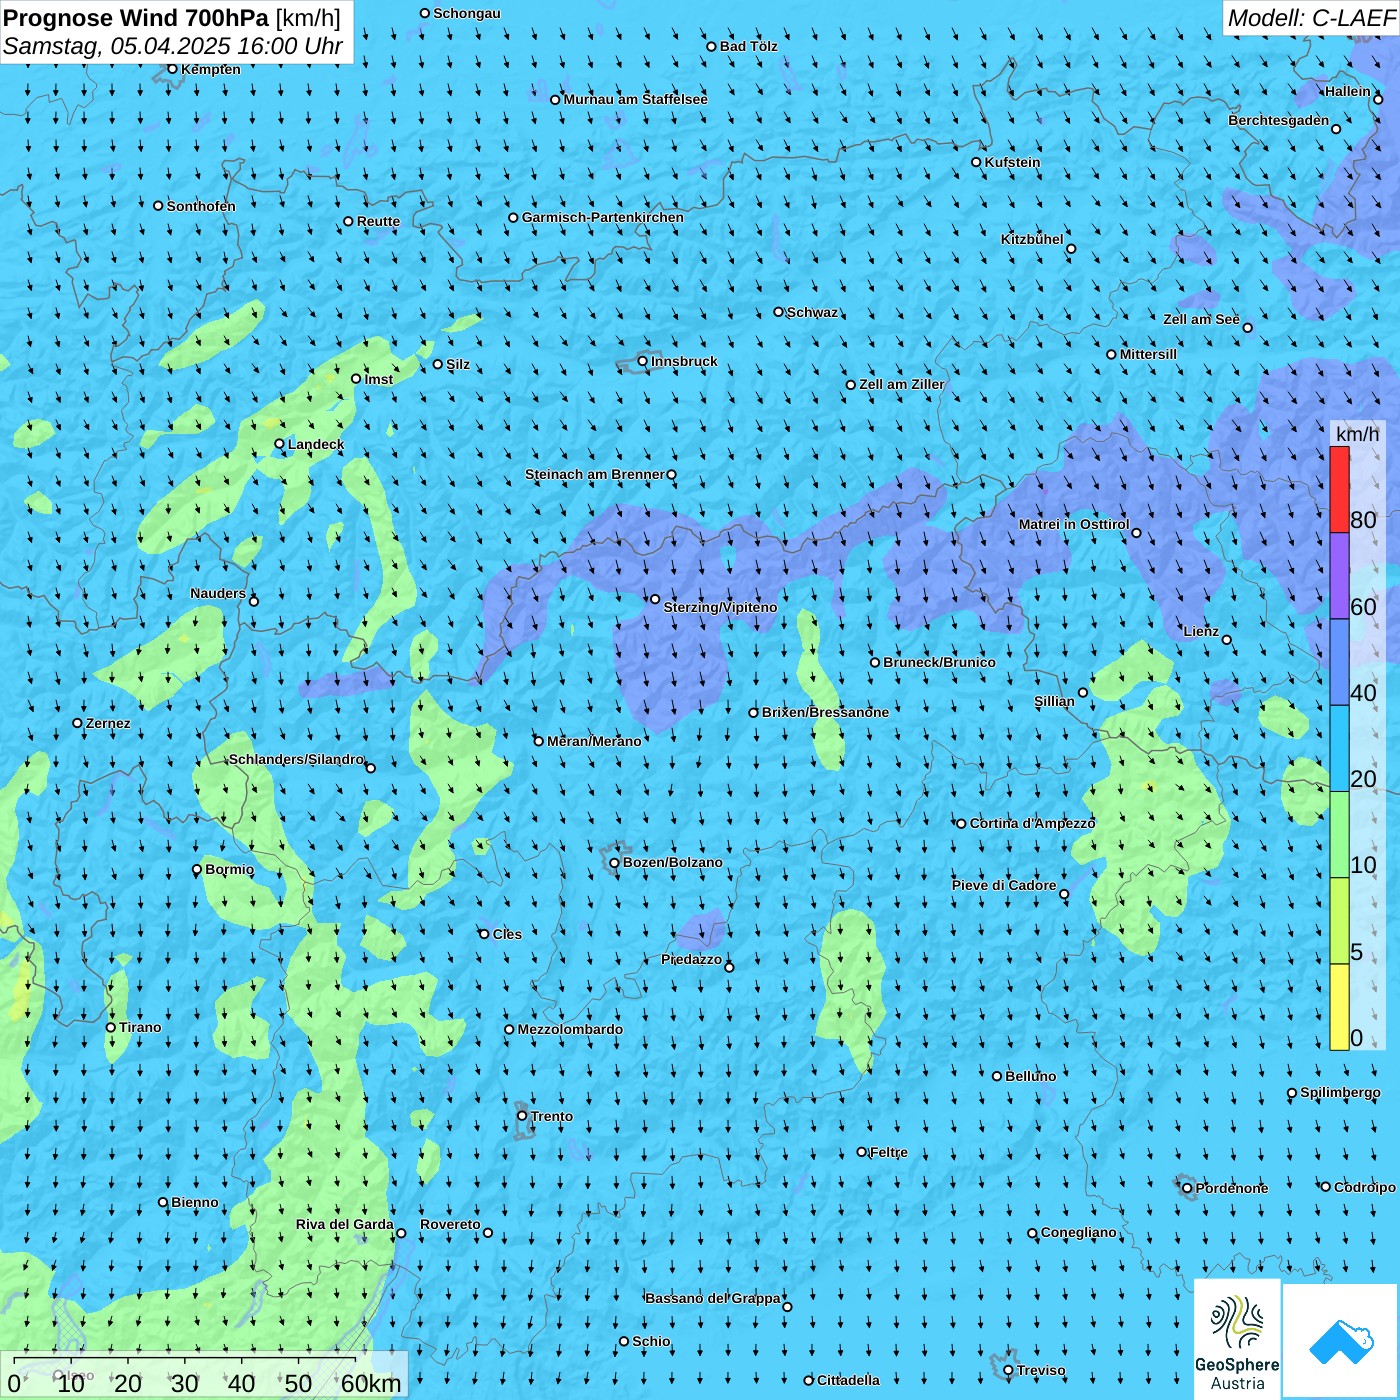The height and width of the screenshot is (1400, 1400).
Task: Click the Brixen/Bressanone label
Action: [825, 712]
